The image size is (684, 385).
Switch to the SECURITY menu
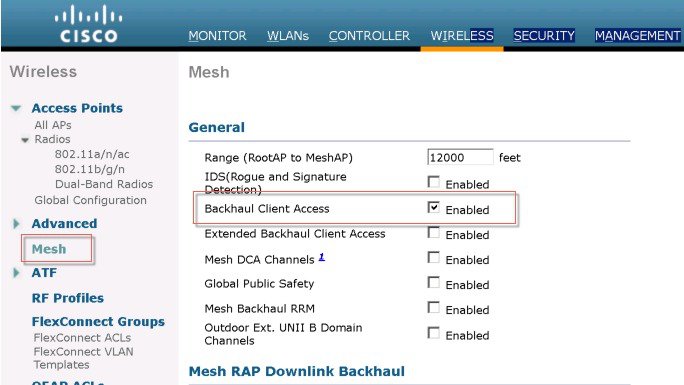(x=544, y=36)
